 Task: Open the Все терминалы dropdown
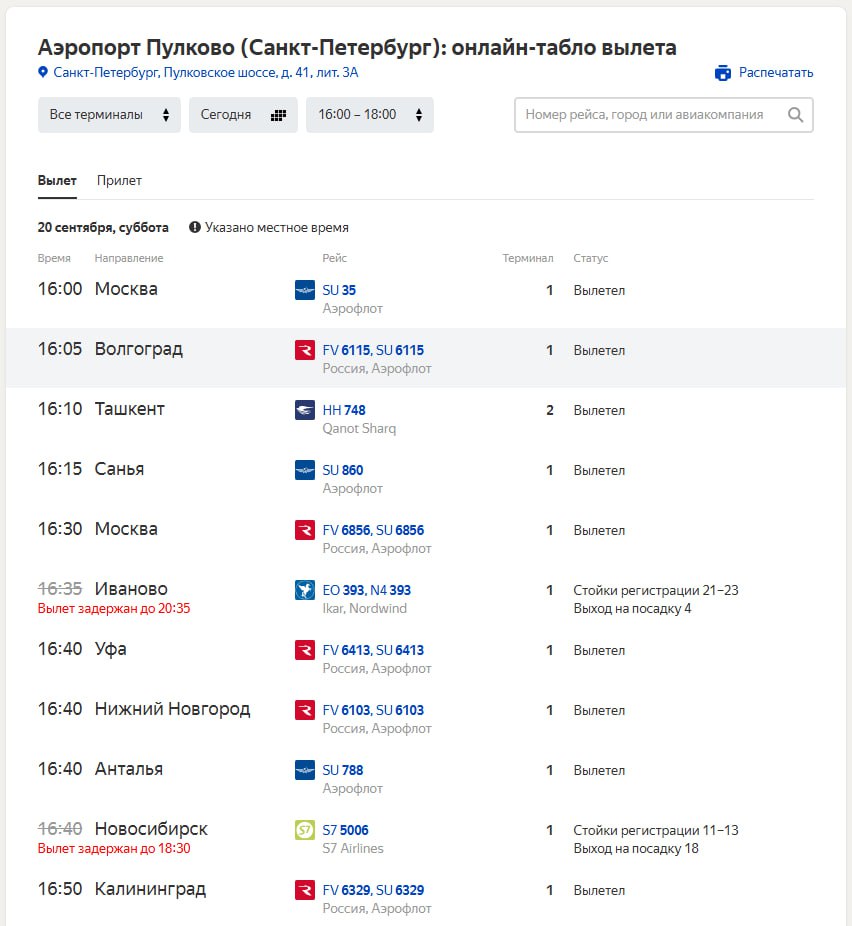pos(109,115)
